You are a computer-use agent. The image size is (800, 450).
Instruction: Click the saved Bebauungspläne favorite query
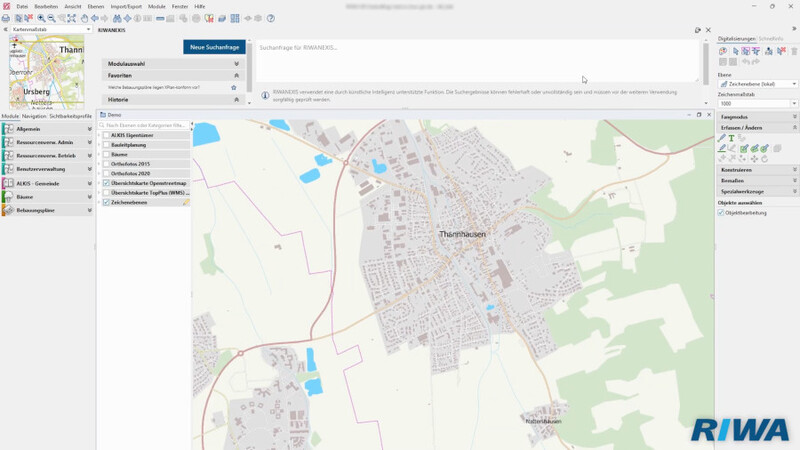154,88
